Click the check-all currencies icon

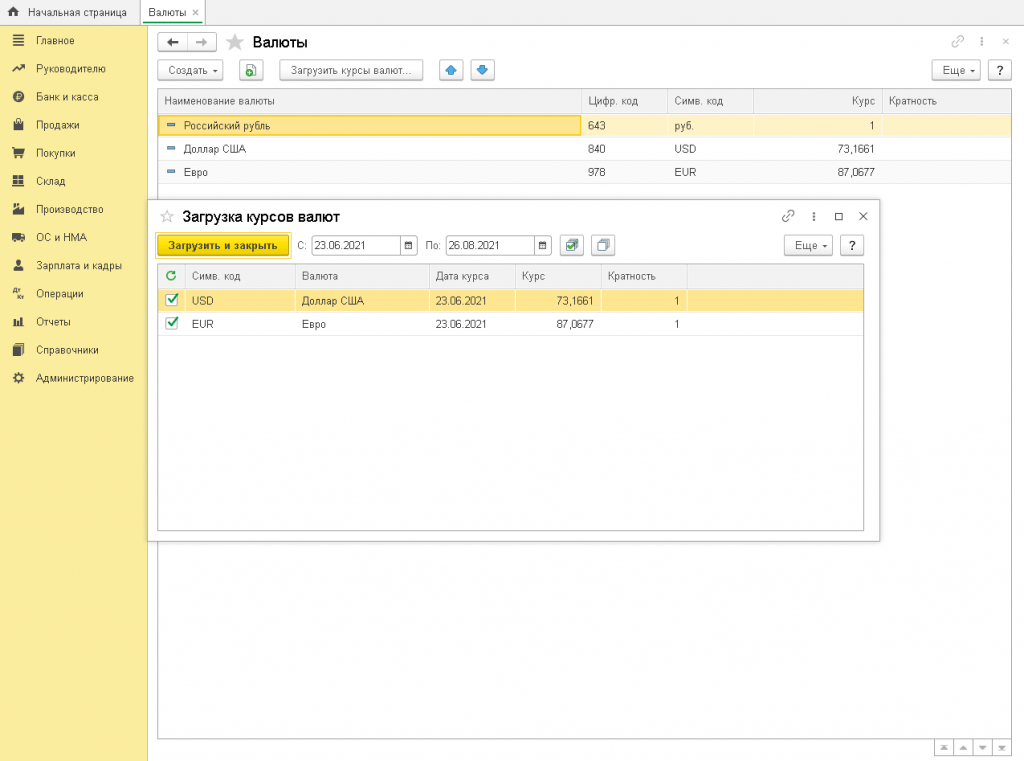coord(572,245)
